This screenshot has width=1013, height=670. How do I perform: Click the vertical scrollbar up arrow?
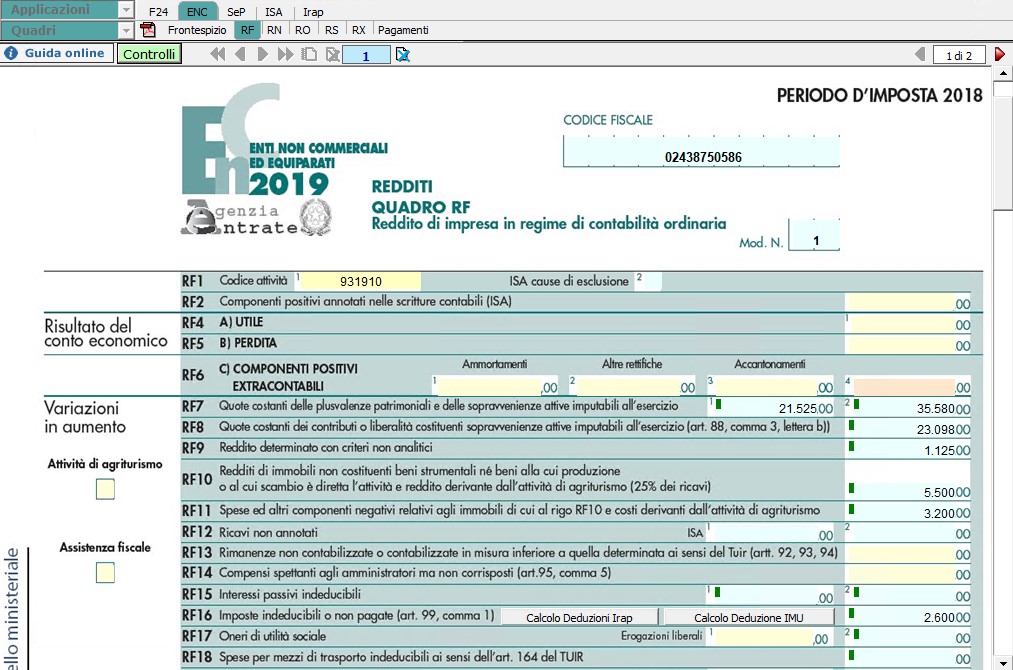[x=1003, y=74]
